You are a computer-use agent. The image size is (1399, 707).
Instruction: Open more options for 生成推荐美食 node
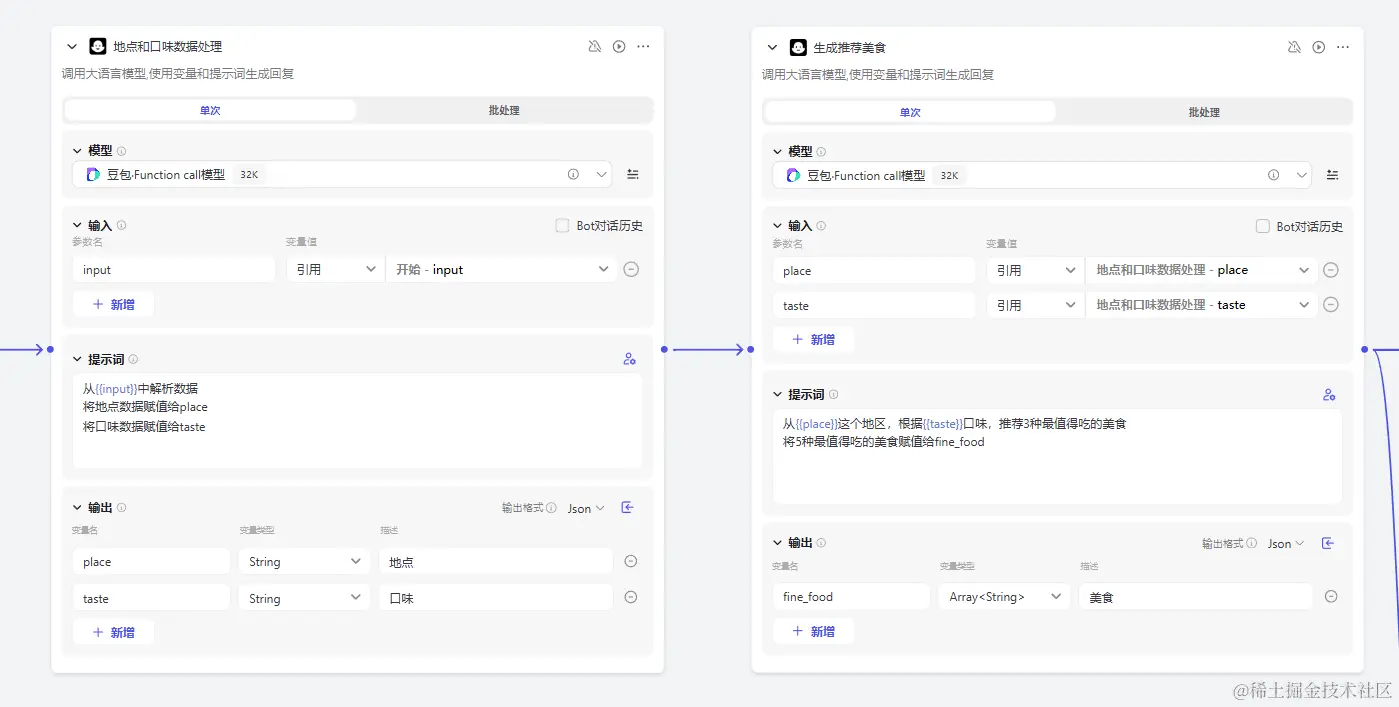tap(1343, 47)
